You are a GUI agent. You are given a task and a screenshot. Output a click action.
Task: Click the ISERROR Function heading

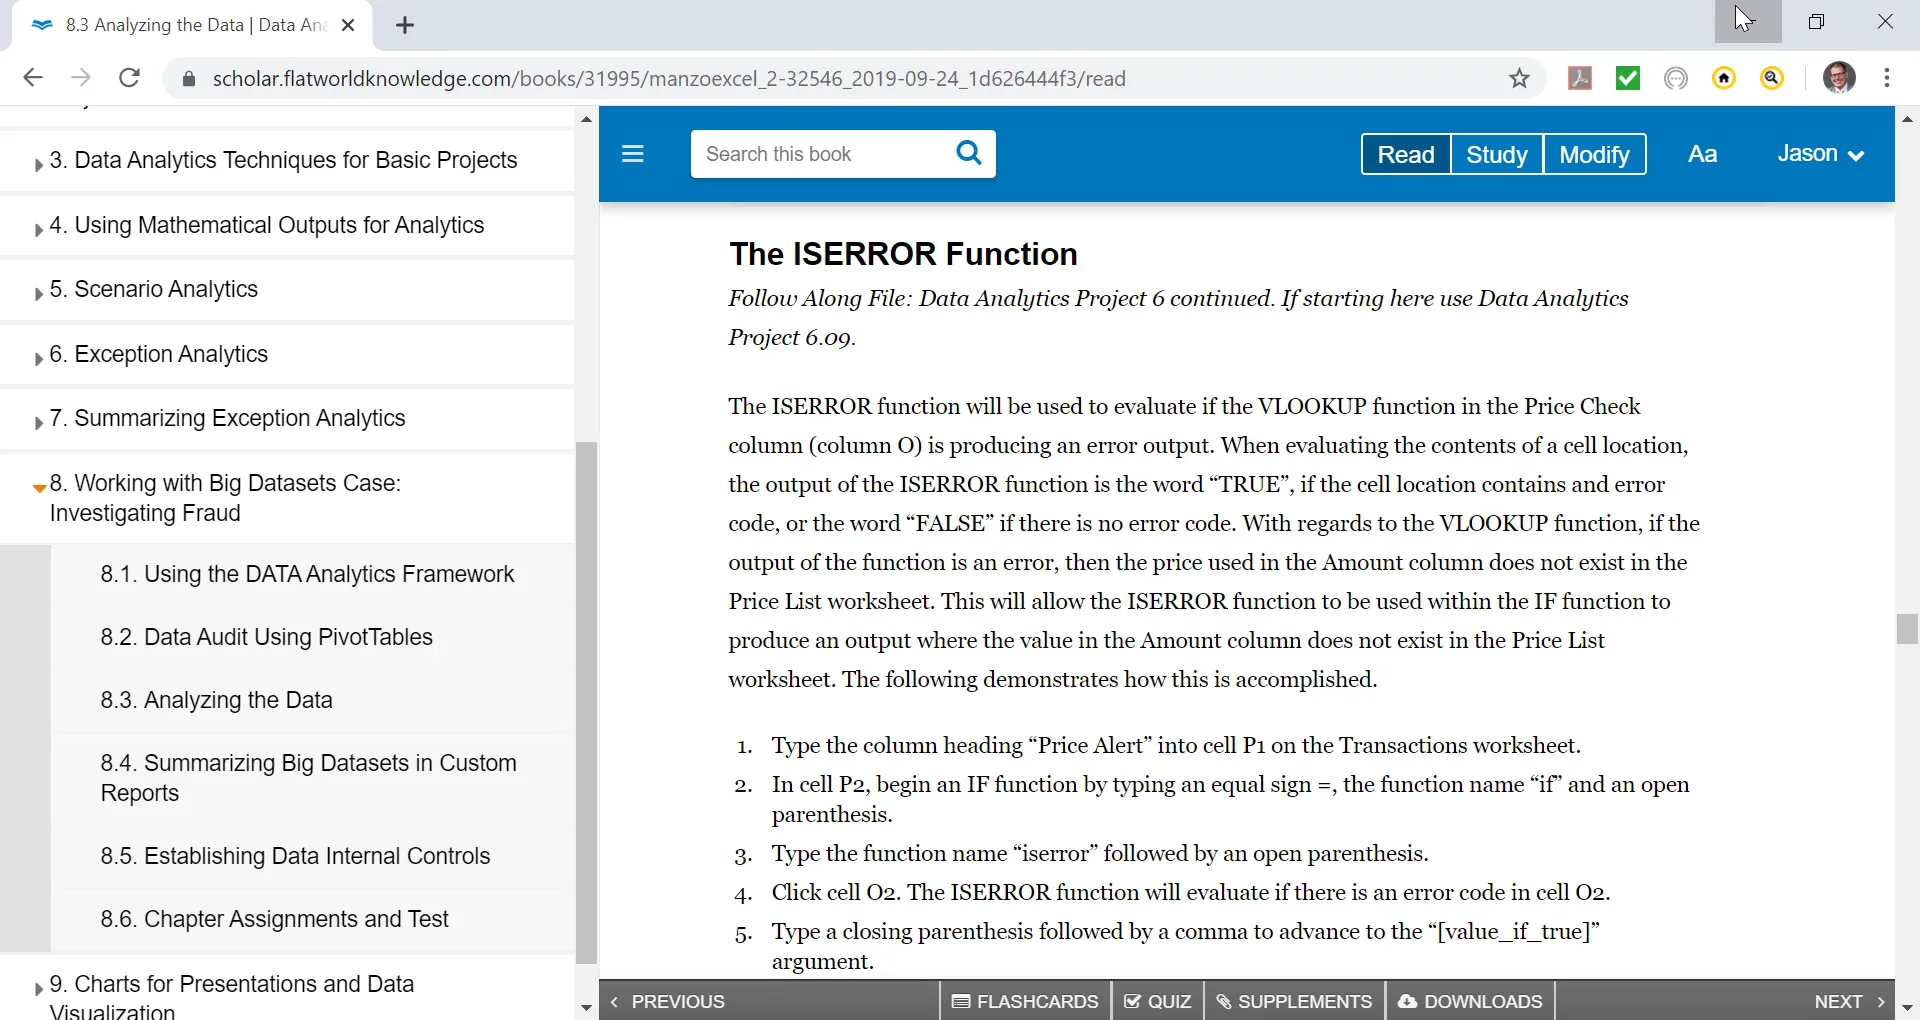click(x=903, y=254)
